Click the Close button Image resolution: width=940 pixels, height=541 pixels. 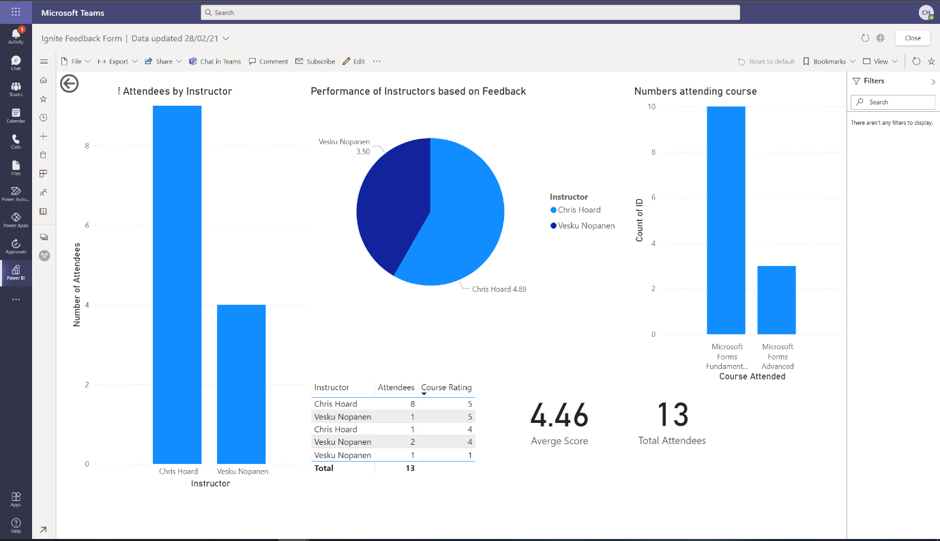[912, 38]
